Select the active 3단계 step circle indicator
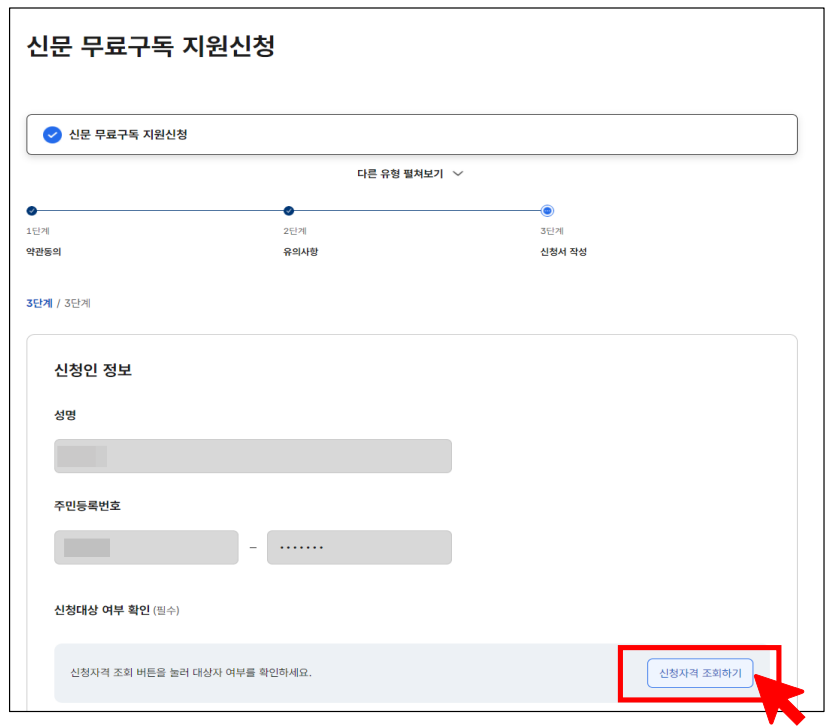833x726 pixels. 547,211
